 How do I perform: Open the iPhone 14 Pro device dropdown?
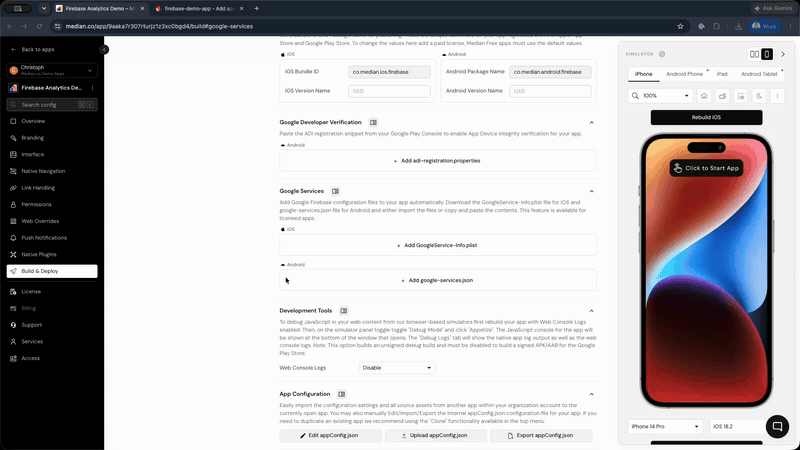point(665,427)
